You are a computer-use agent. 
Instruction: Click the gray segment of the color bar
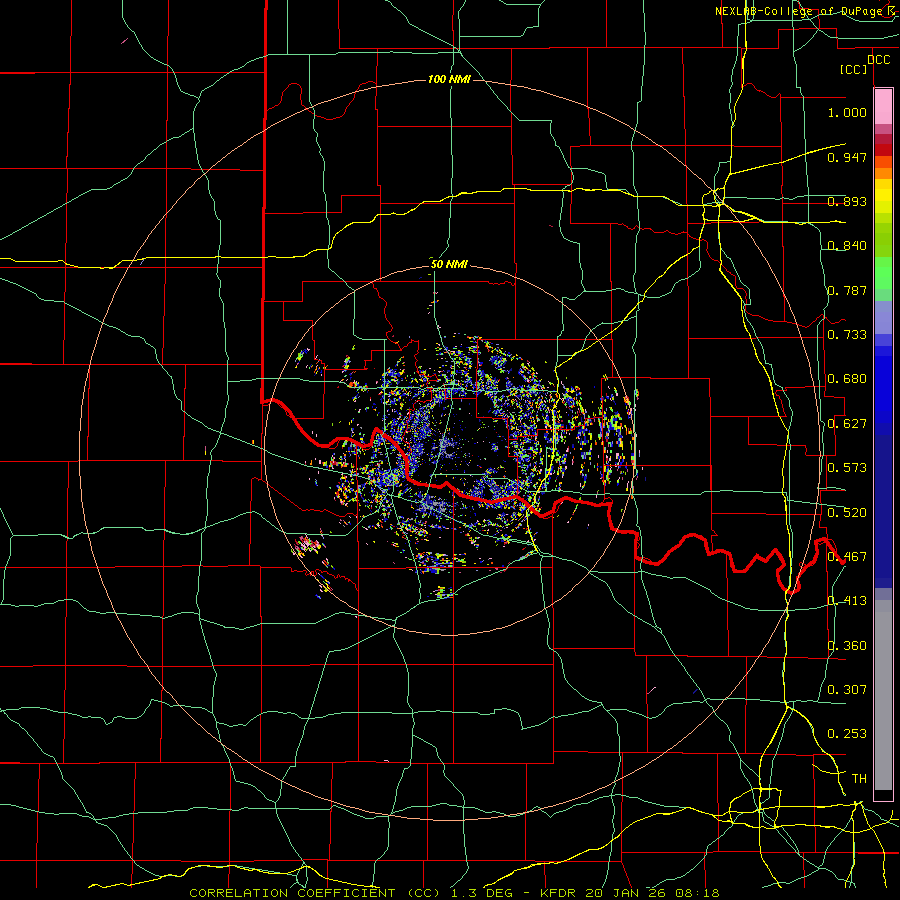point(883,695)
